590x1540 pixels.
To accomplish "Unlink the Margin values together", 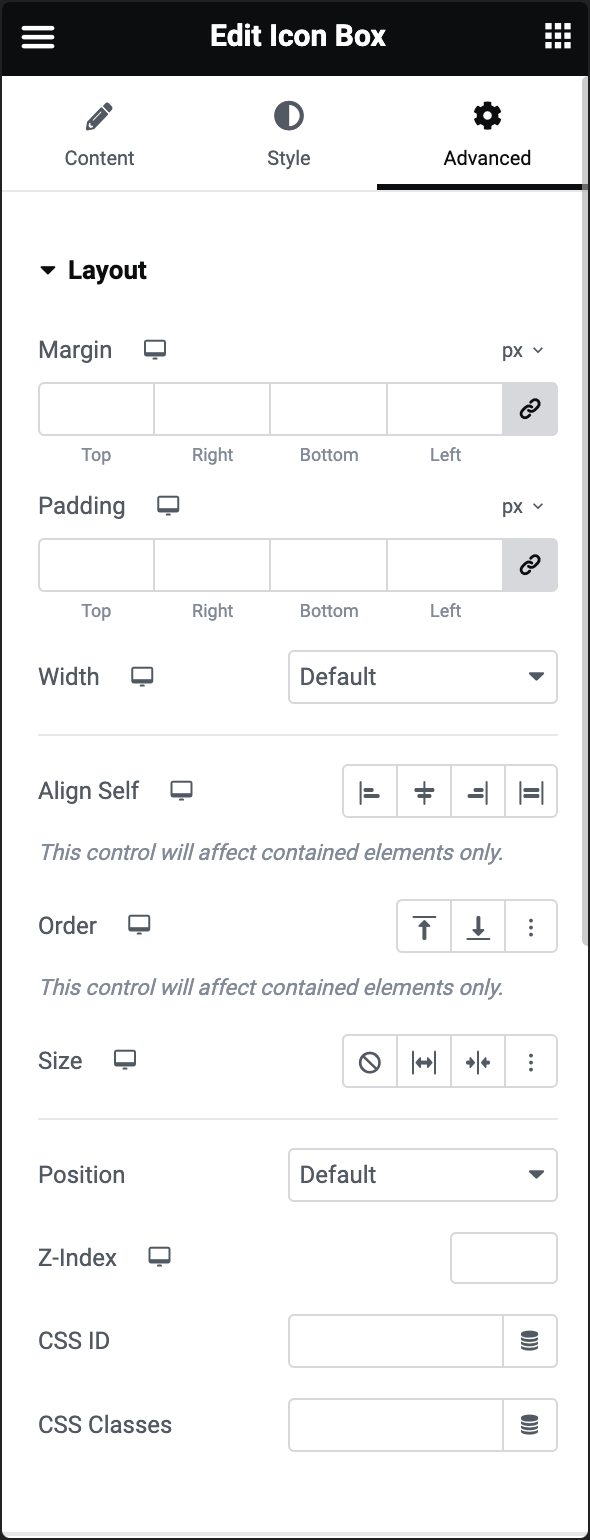I will point(530,409).
